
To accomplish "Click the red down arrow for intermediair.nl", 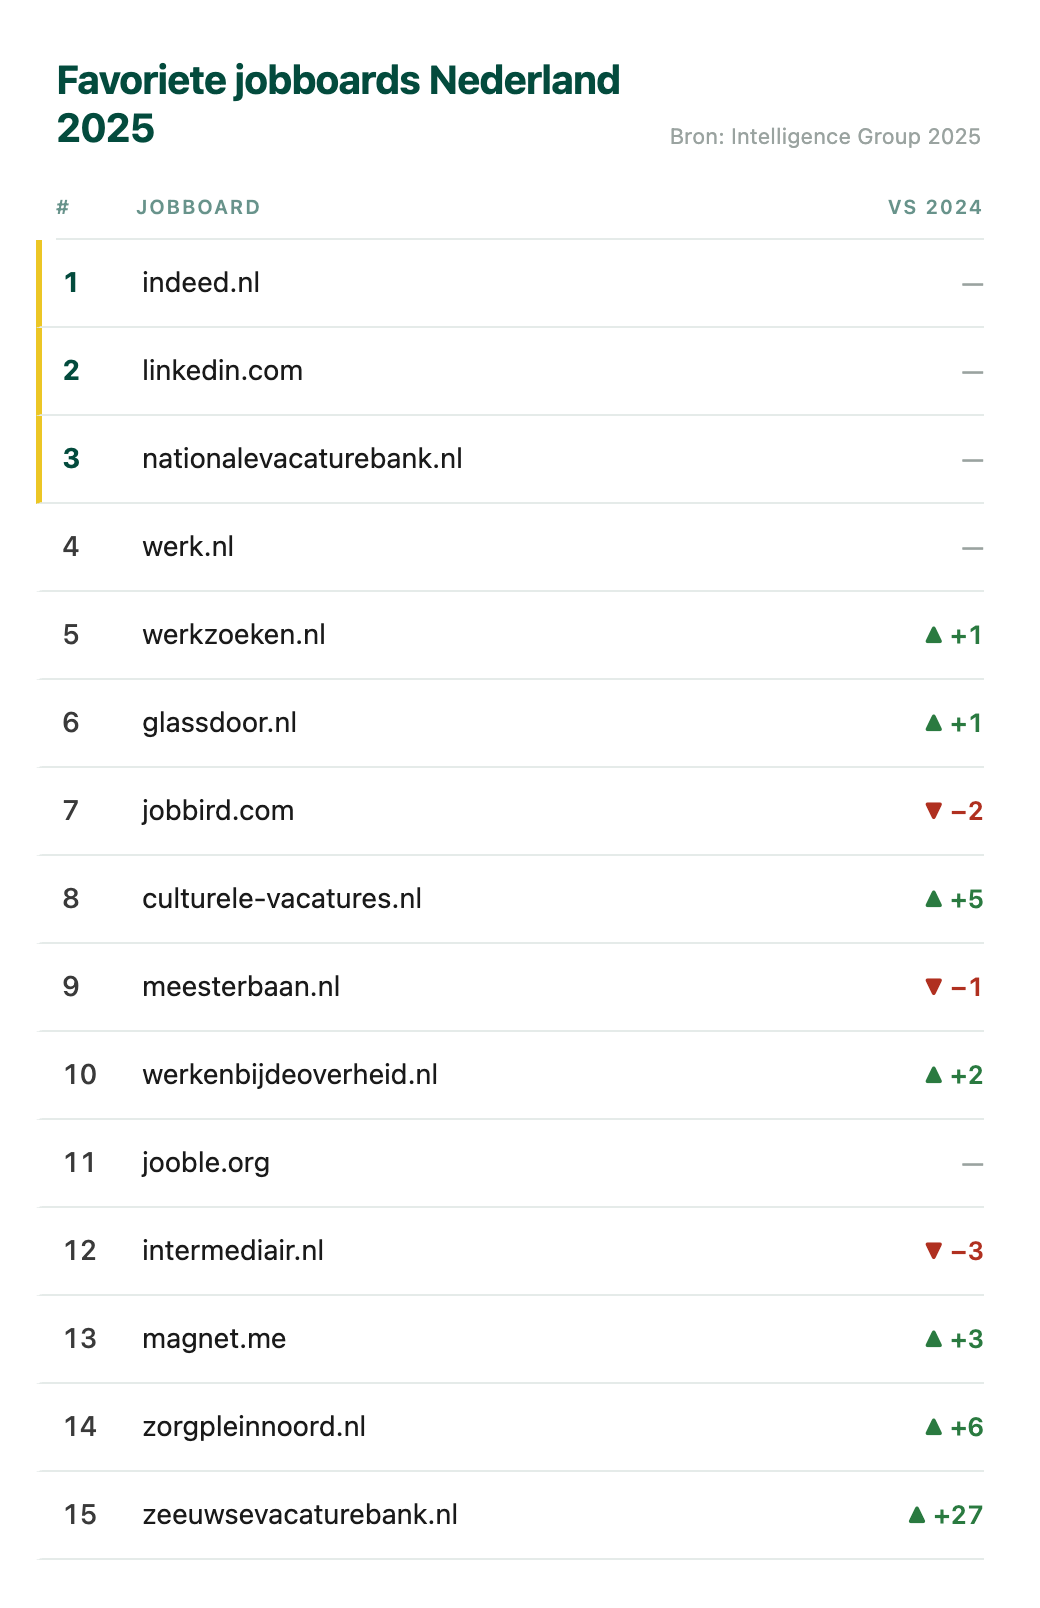I will [x=934, y=1251].
